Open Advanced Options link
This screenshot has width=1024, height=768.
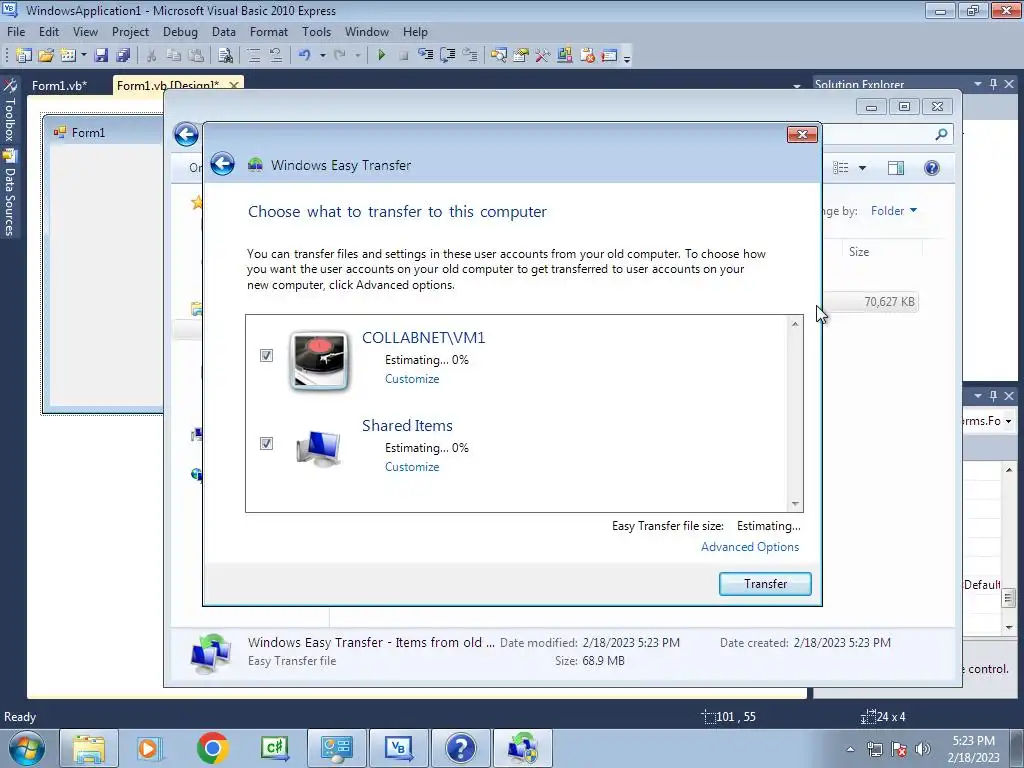point(750,547)
